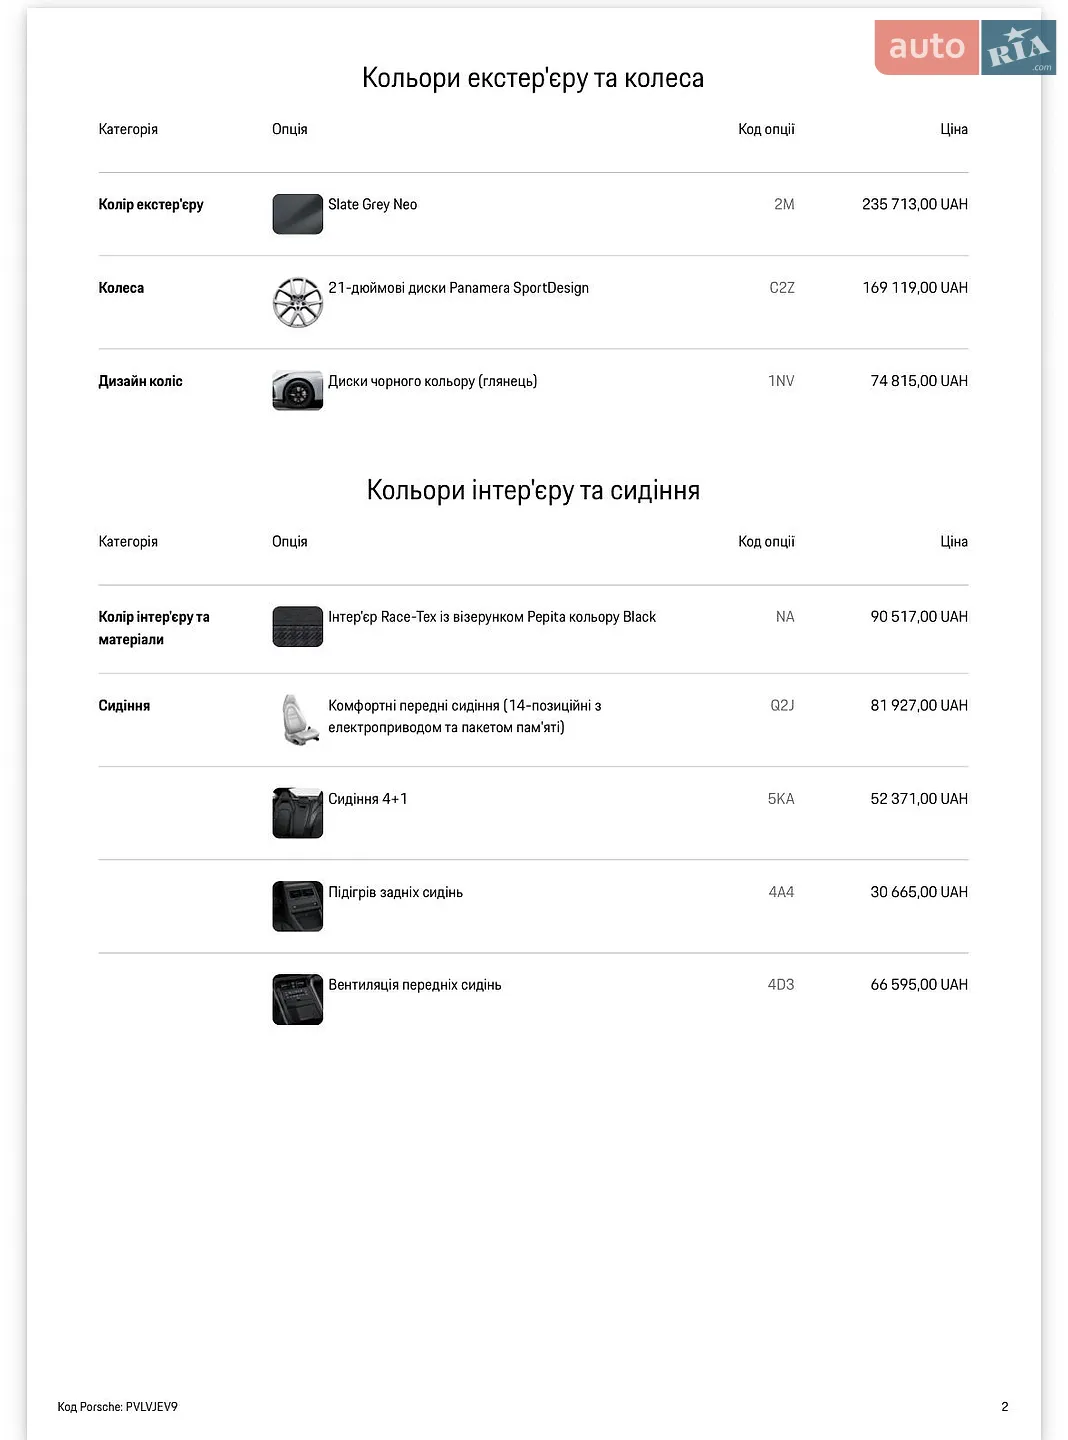The width and height of the screenshot is (1068, 1440).
Task: Click the Slate Grey Neo option text
Action: tap(372, 204)
